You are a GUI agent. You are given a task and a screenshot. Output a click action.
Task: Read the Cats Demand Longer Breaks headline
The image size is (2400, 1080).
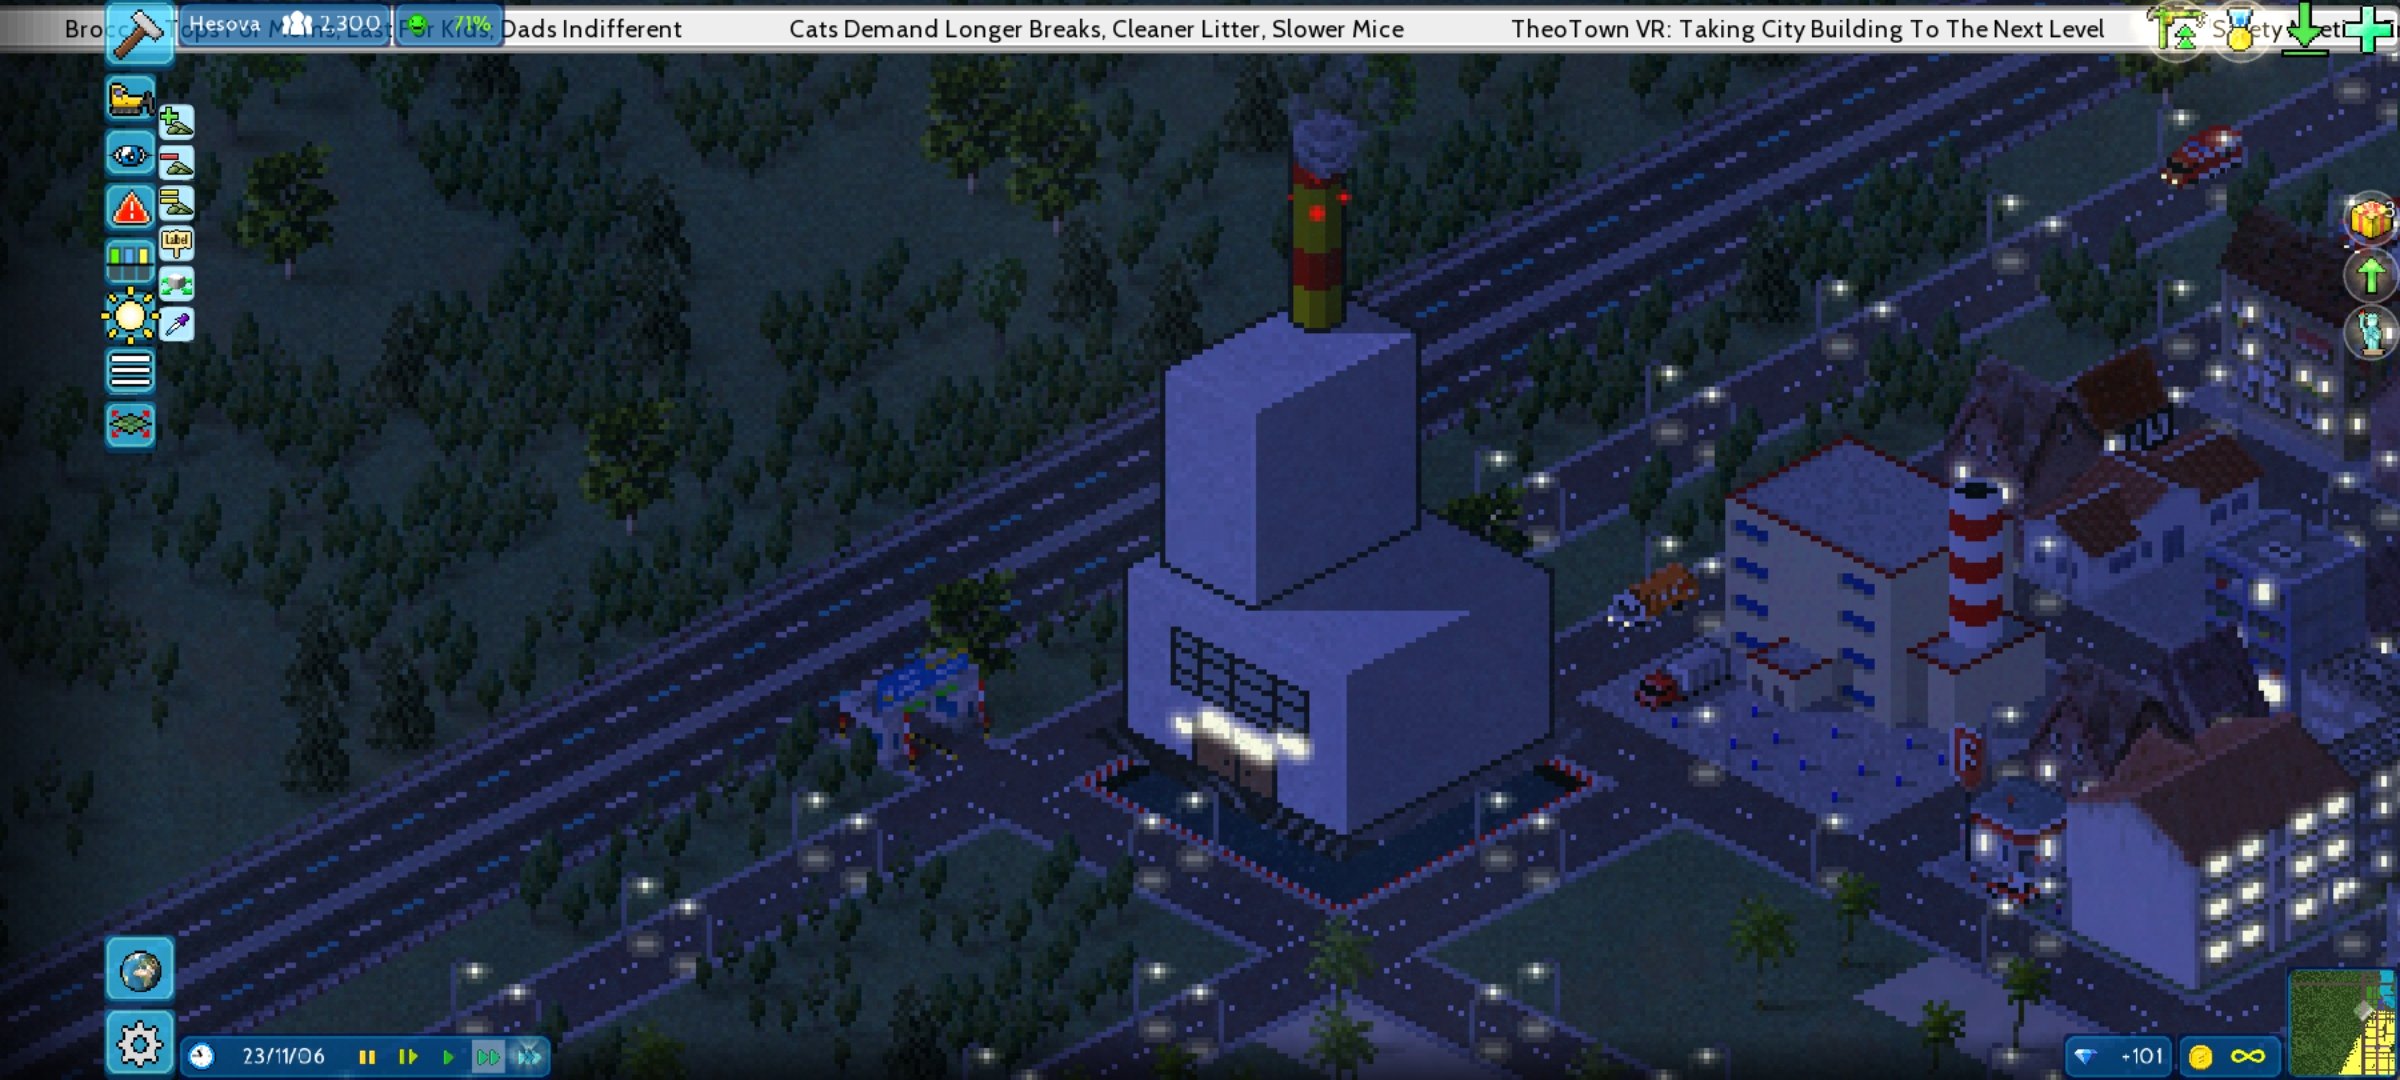point(1096,29)
